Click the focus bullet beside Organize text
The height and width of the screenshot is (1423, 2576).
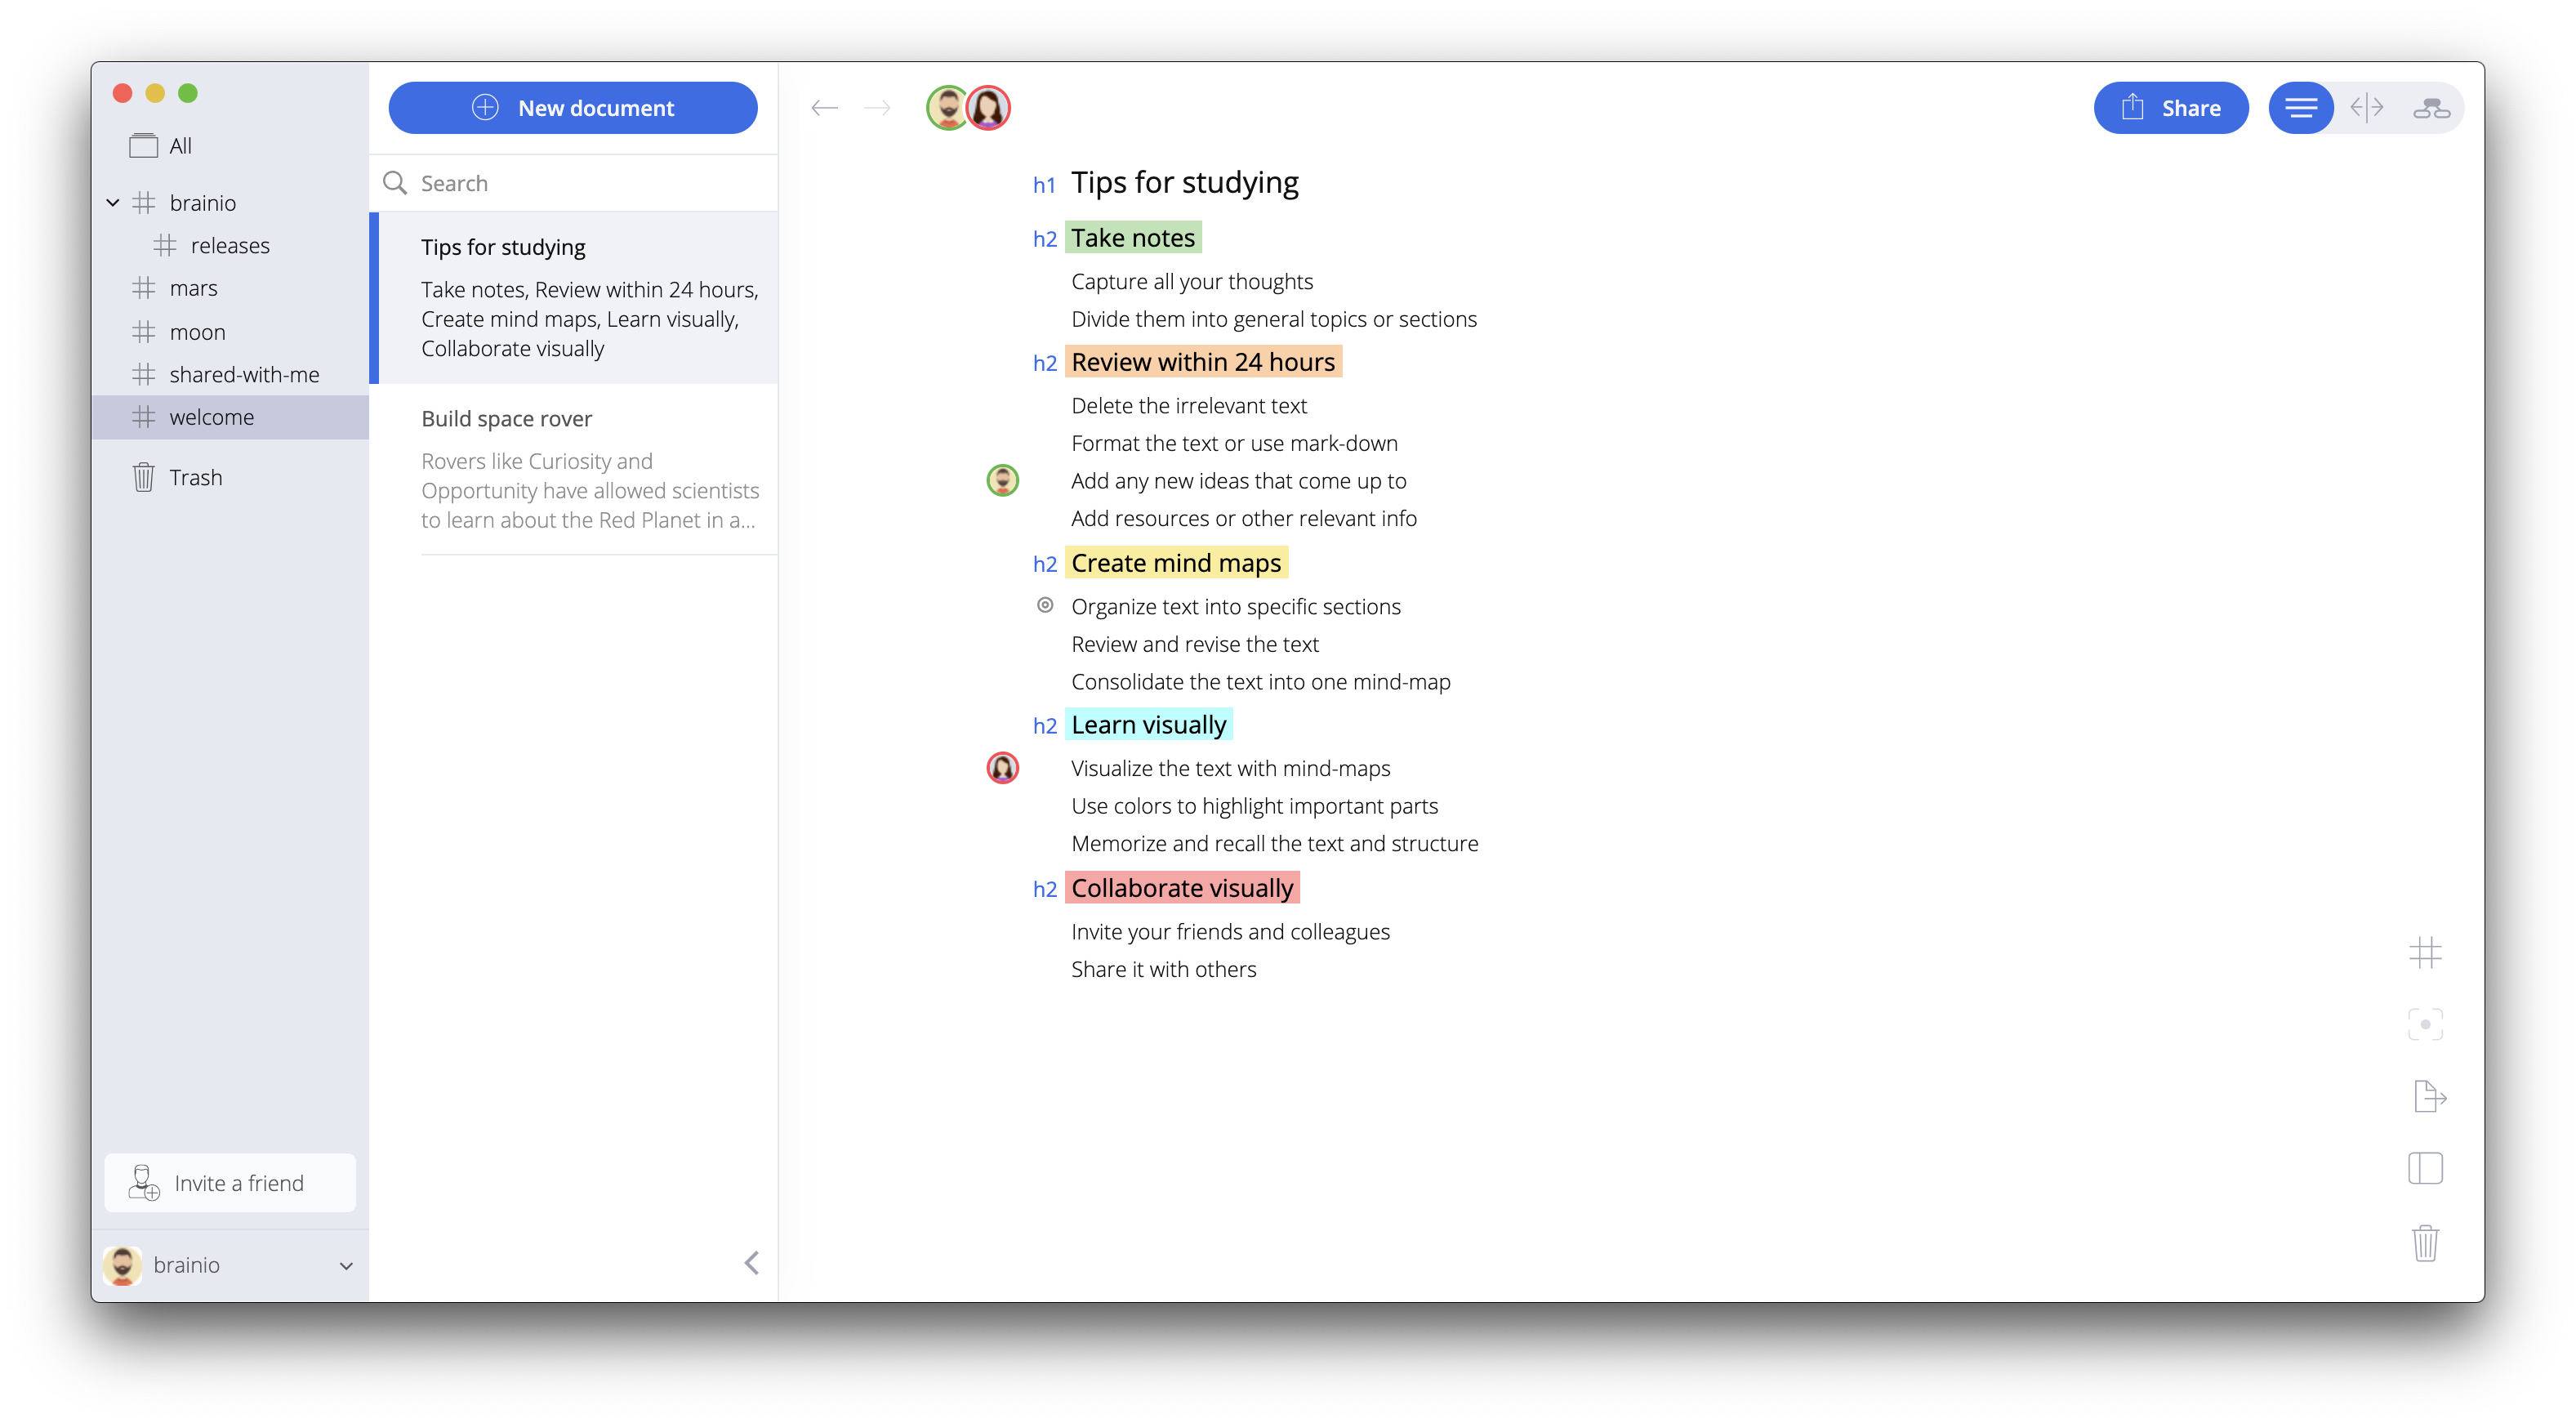(1045, 605)
